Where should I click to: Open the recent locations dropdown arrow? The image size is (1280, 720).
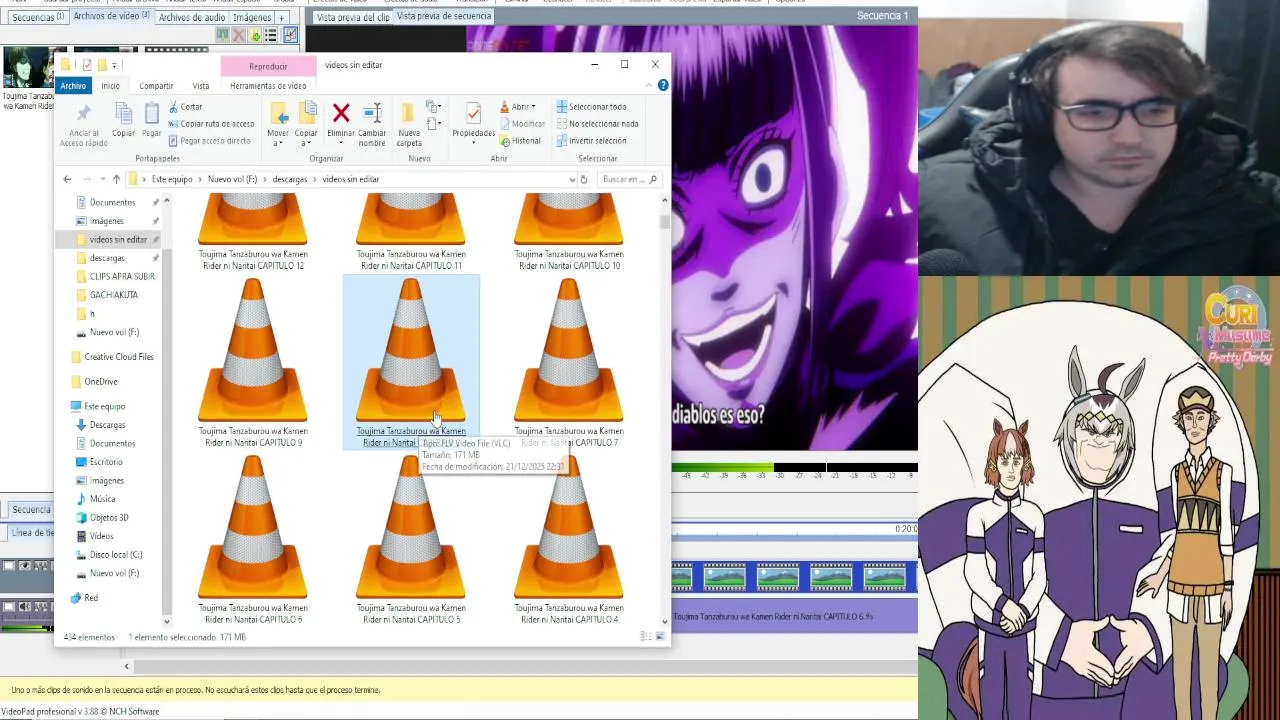[x=101, y=179]
